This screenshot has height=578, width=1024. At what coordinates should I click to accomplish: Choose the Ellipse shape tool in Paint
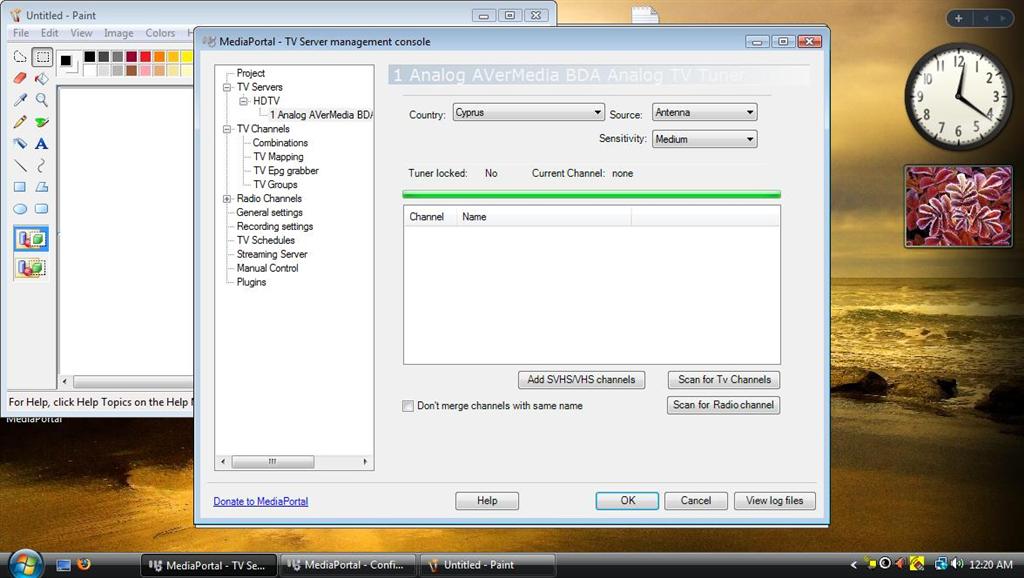click(x=20, y=209)
